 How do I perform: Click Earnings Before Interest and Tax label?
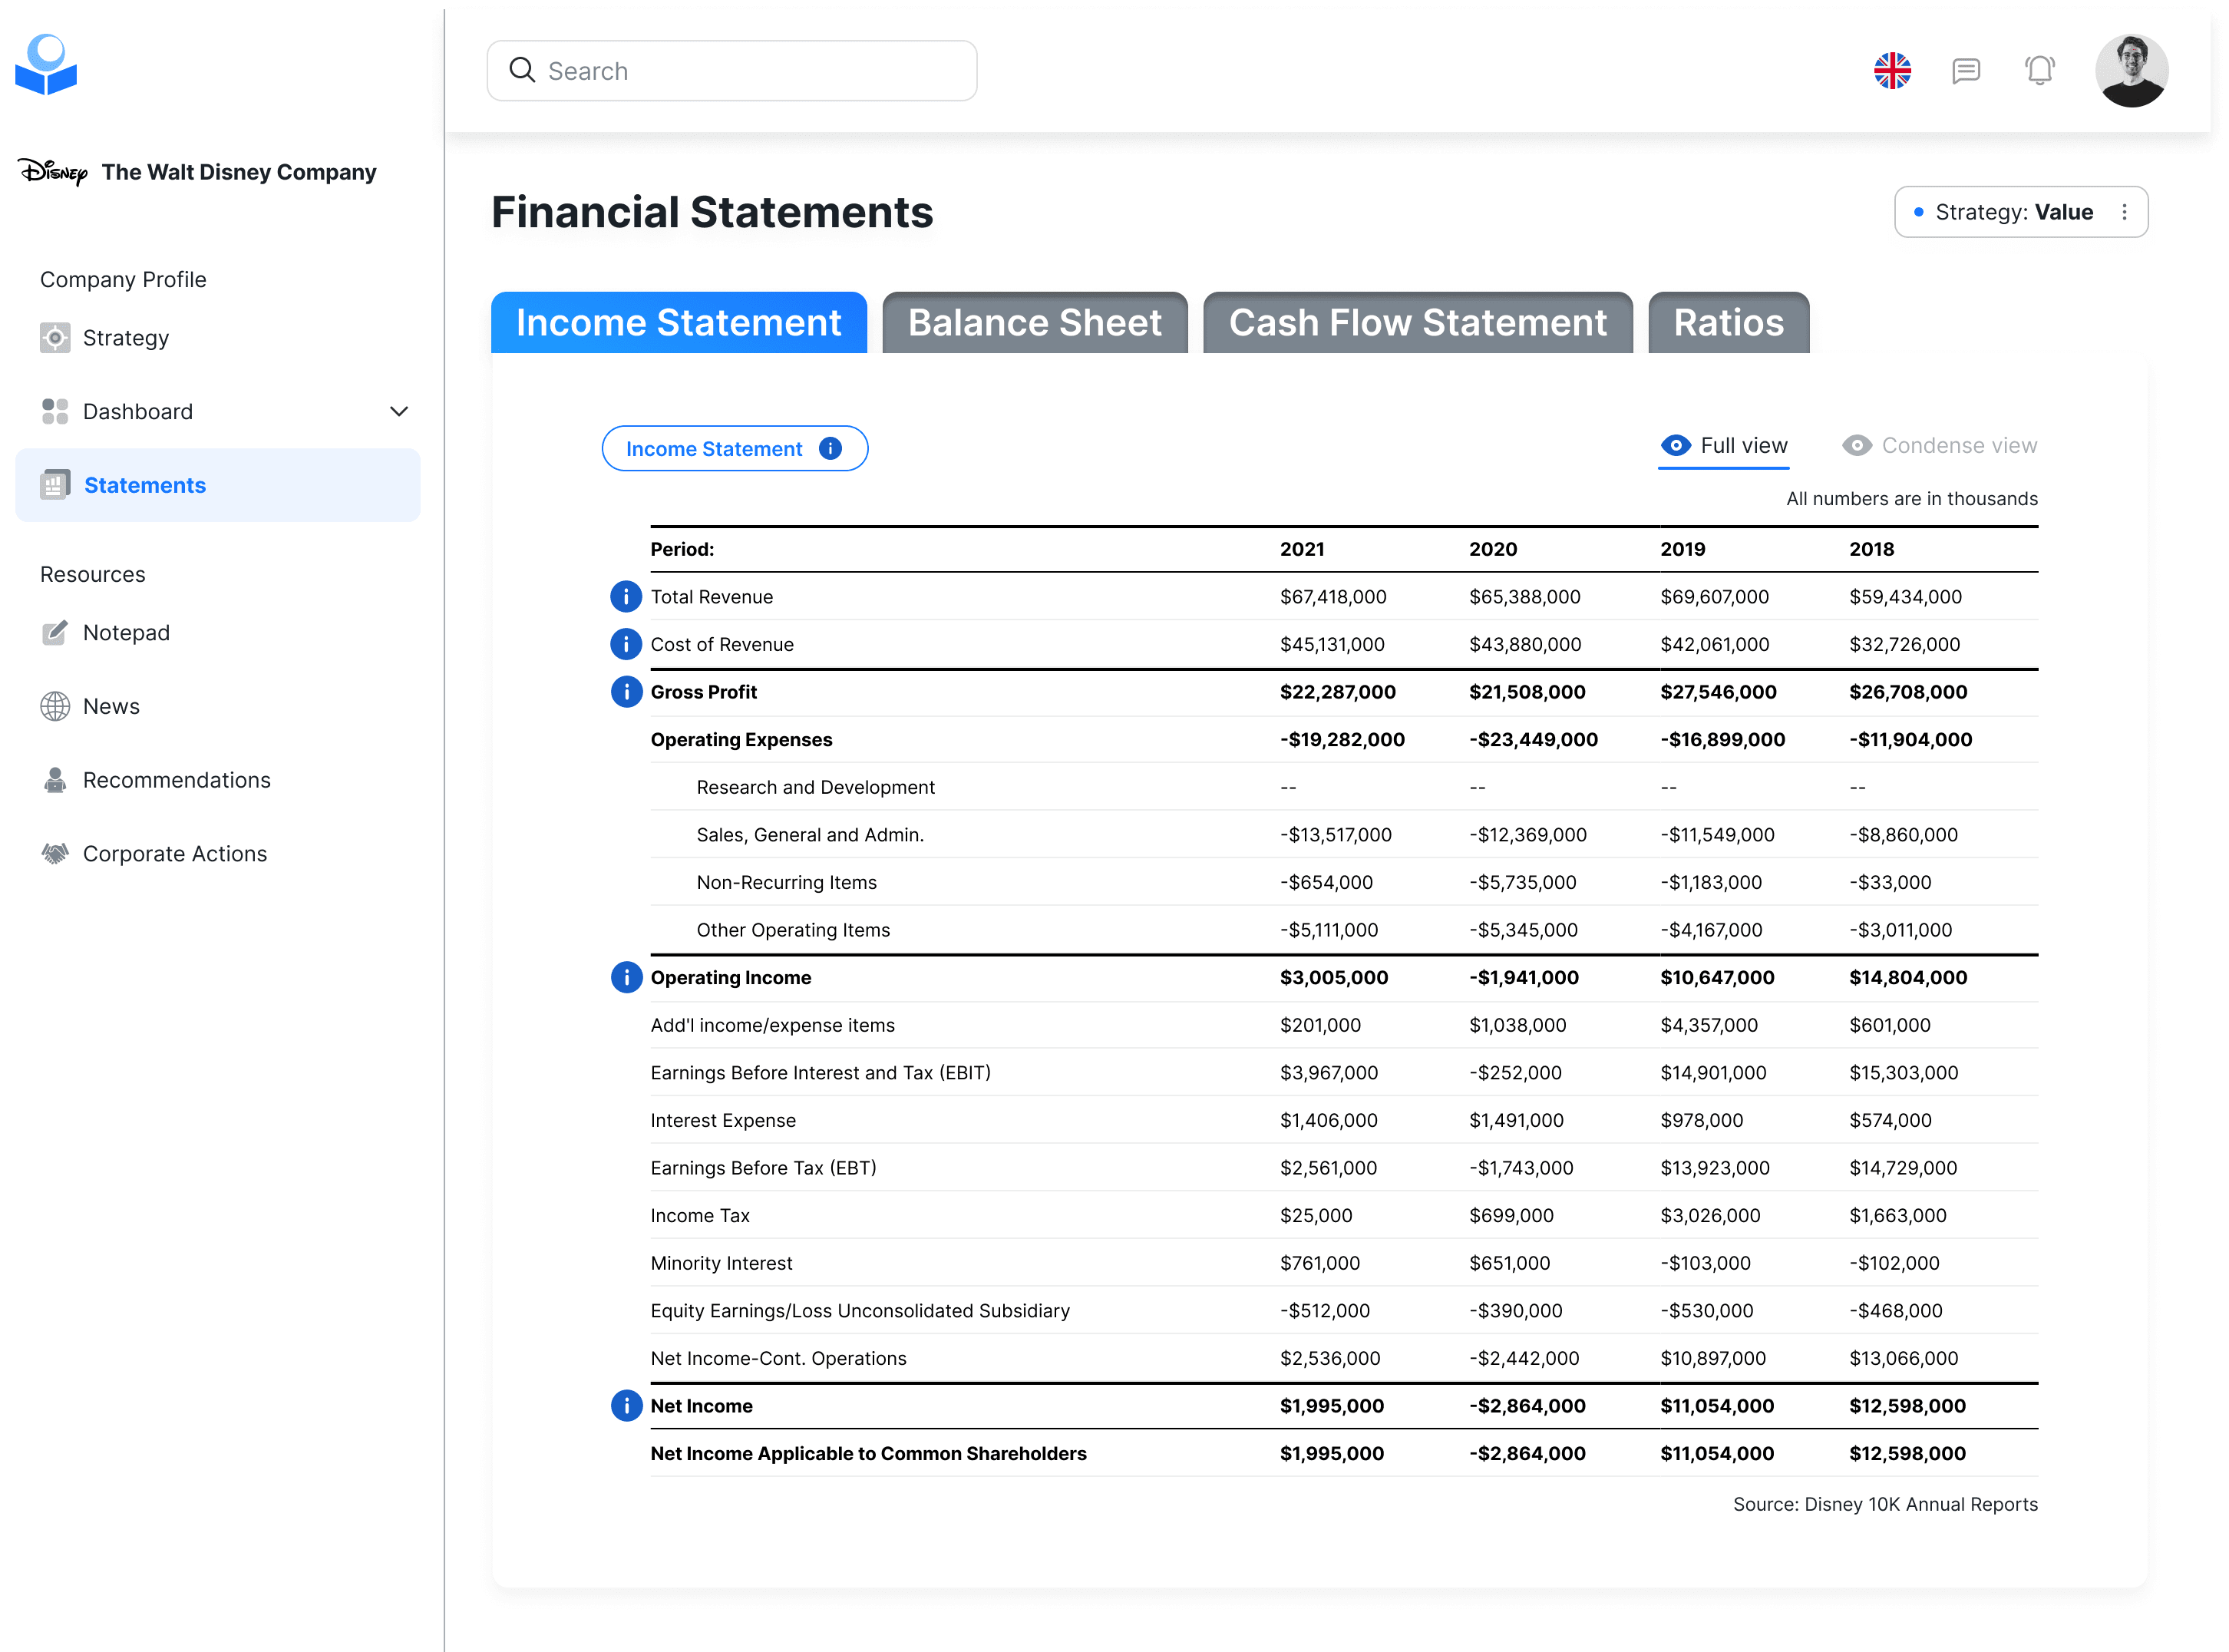820,1073
